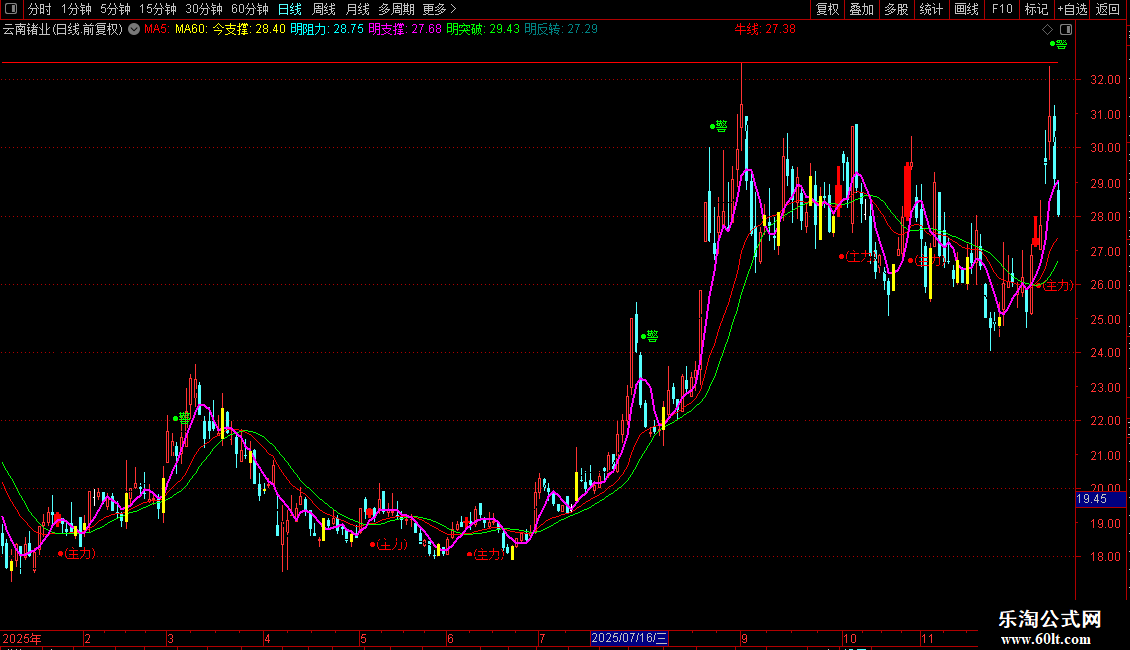Screen dimensions: 1130x650
Task: Toggle the right side panel icon
Action: (x=1066, y=30)
